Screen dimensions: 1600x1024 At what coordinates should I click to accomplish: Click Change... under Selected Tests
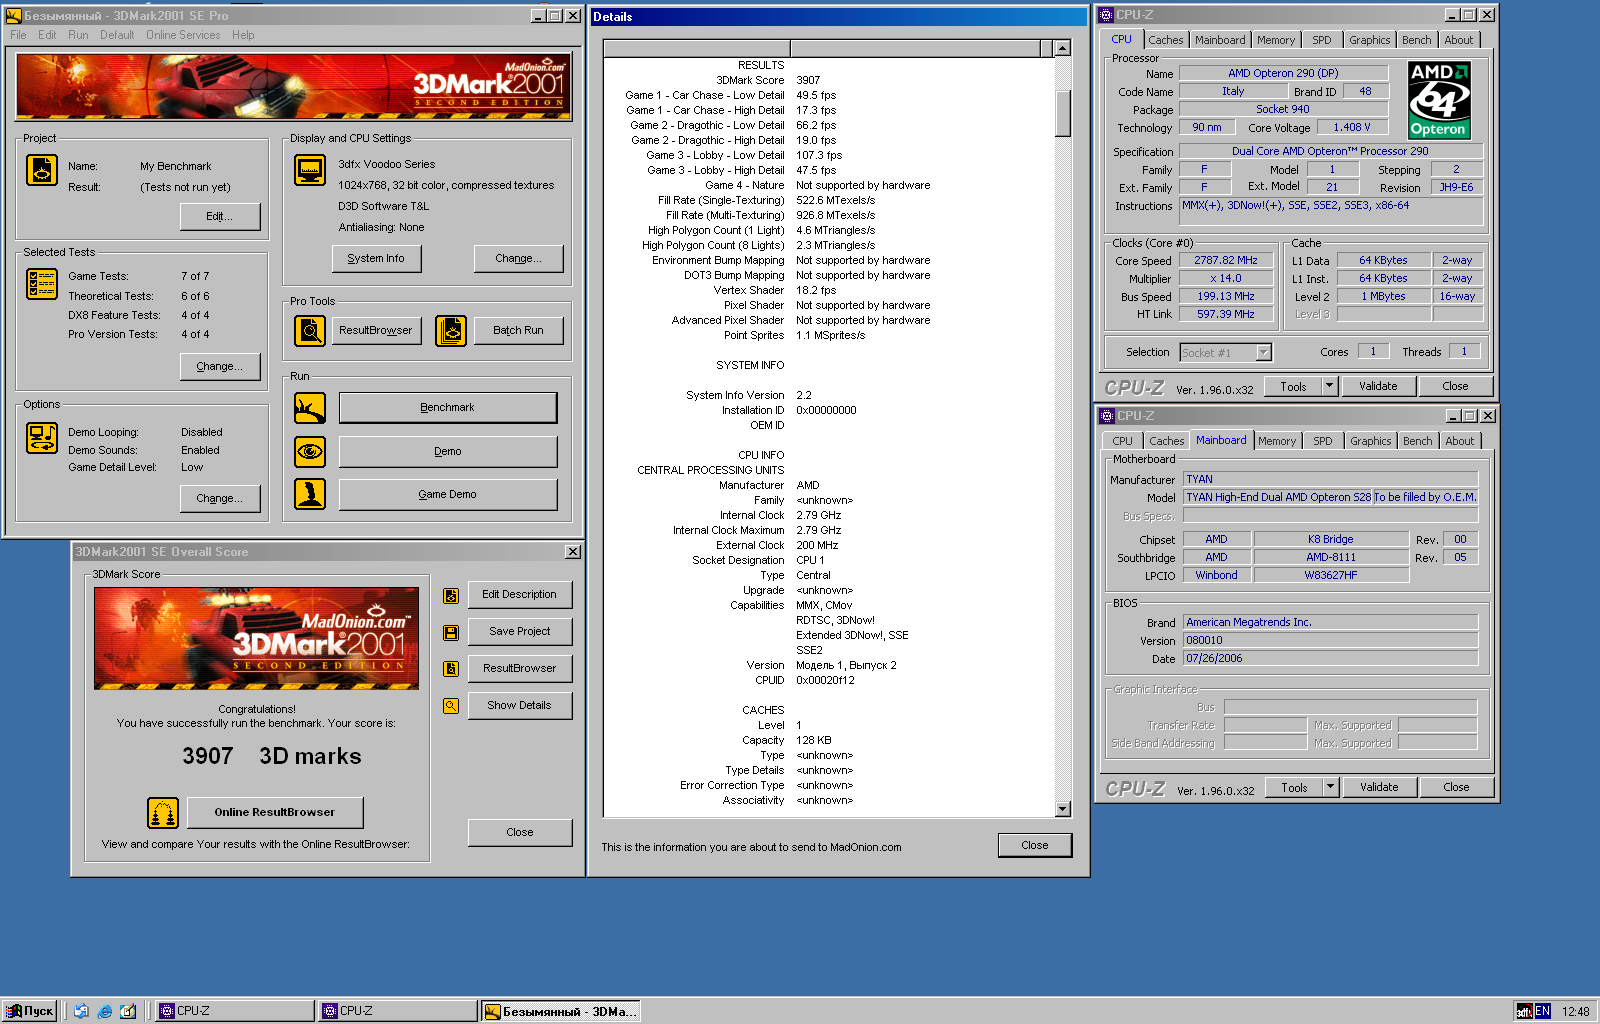pyautogui.click(x=220, y=366)
